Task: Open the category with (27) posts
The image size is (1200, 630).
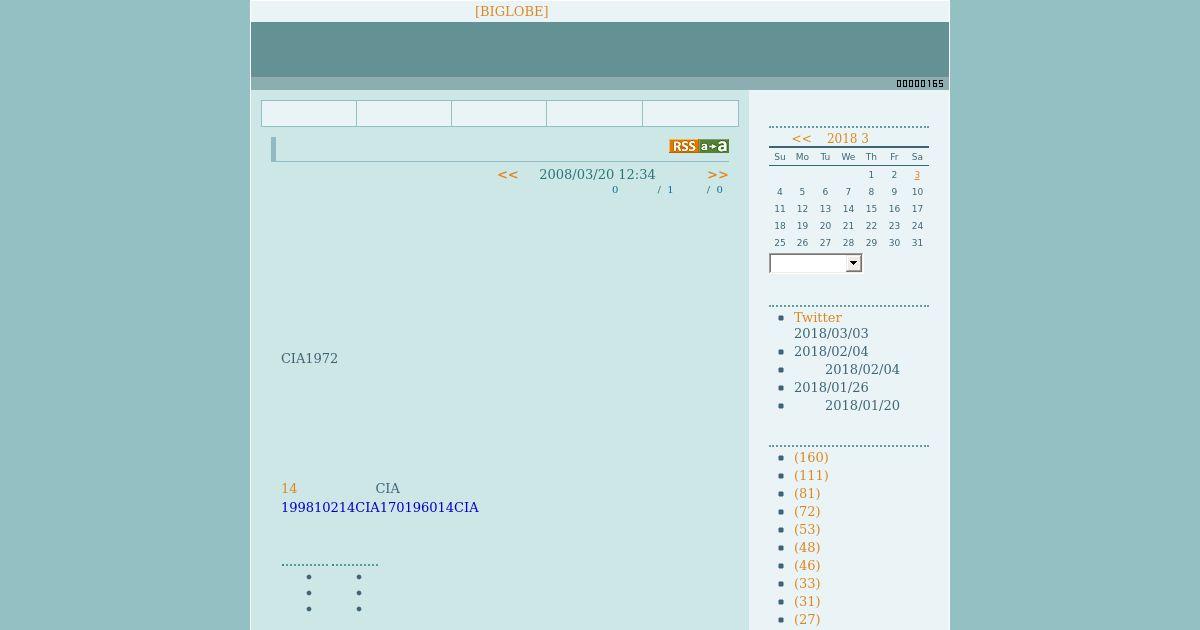Action: (x=807, y=620)
